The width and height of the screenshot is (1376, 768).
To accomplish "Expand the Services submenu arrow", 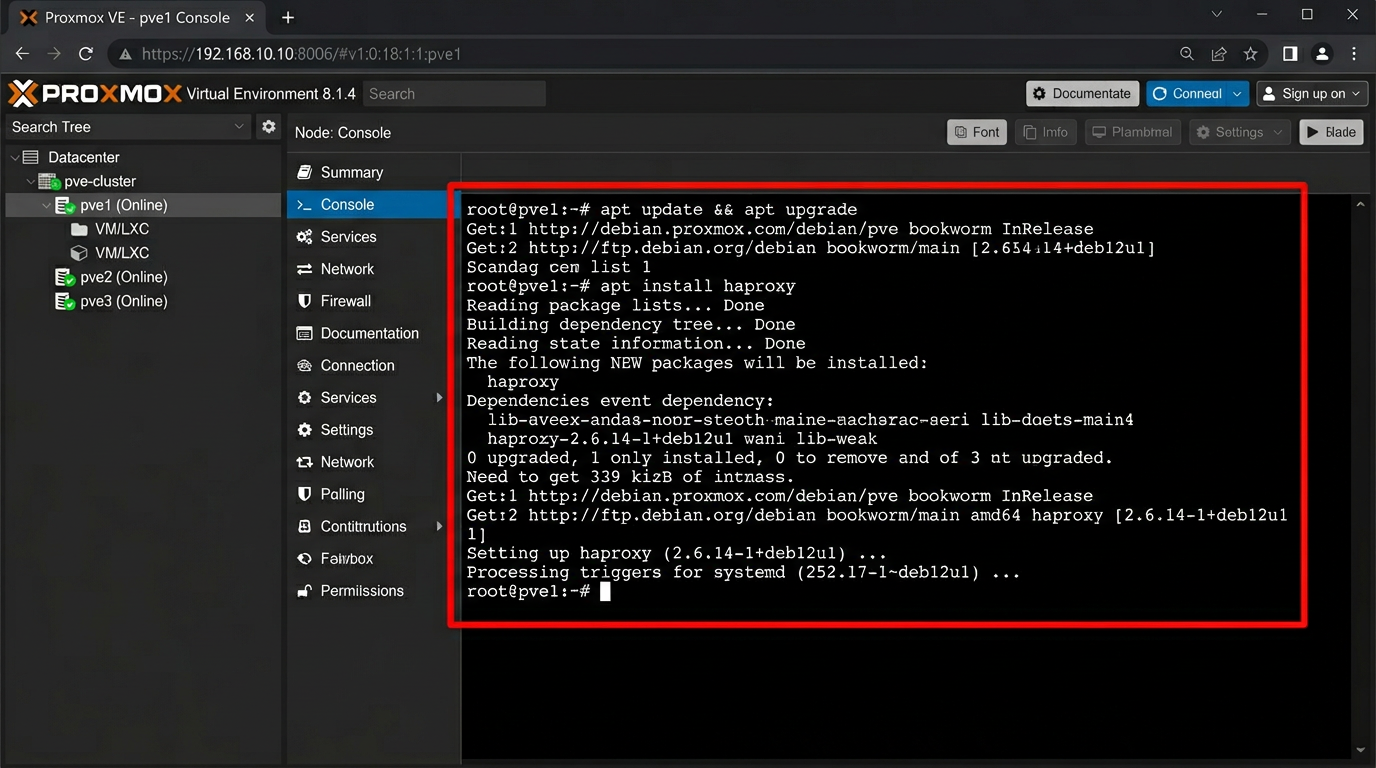I will (438, 397).
